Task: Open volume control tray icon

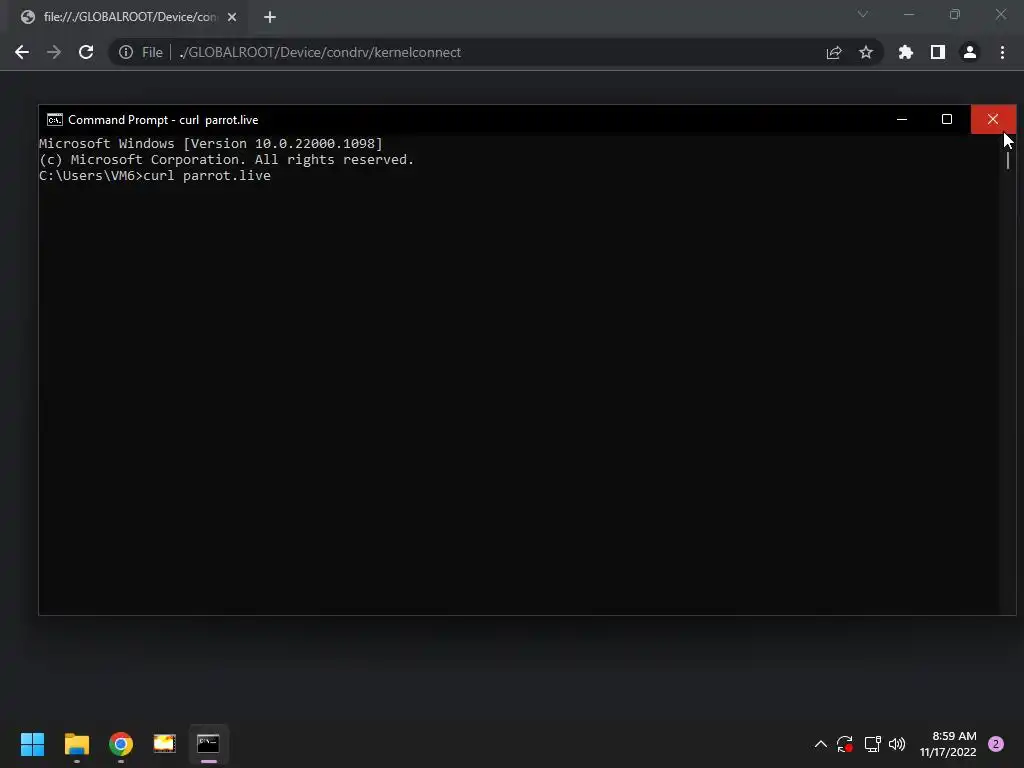Action: [897, 744]
